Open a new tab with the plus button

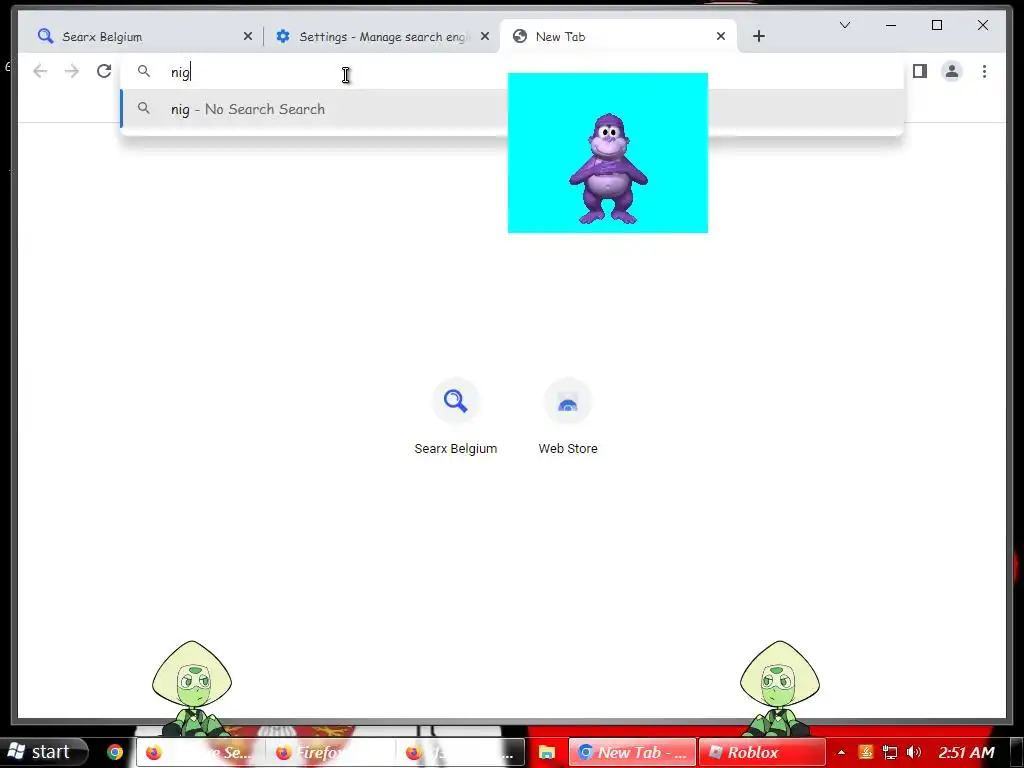click(758, 37)
